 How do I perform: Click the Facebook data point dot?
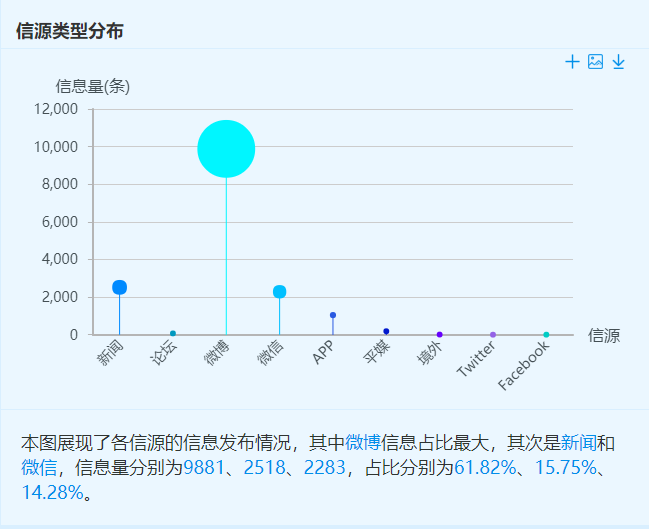coord(546,334)
